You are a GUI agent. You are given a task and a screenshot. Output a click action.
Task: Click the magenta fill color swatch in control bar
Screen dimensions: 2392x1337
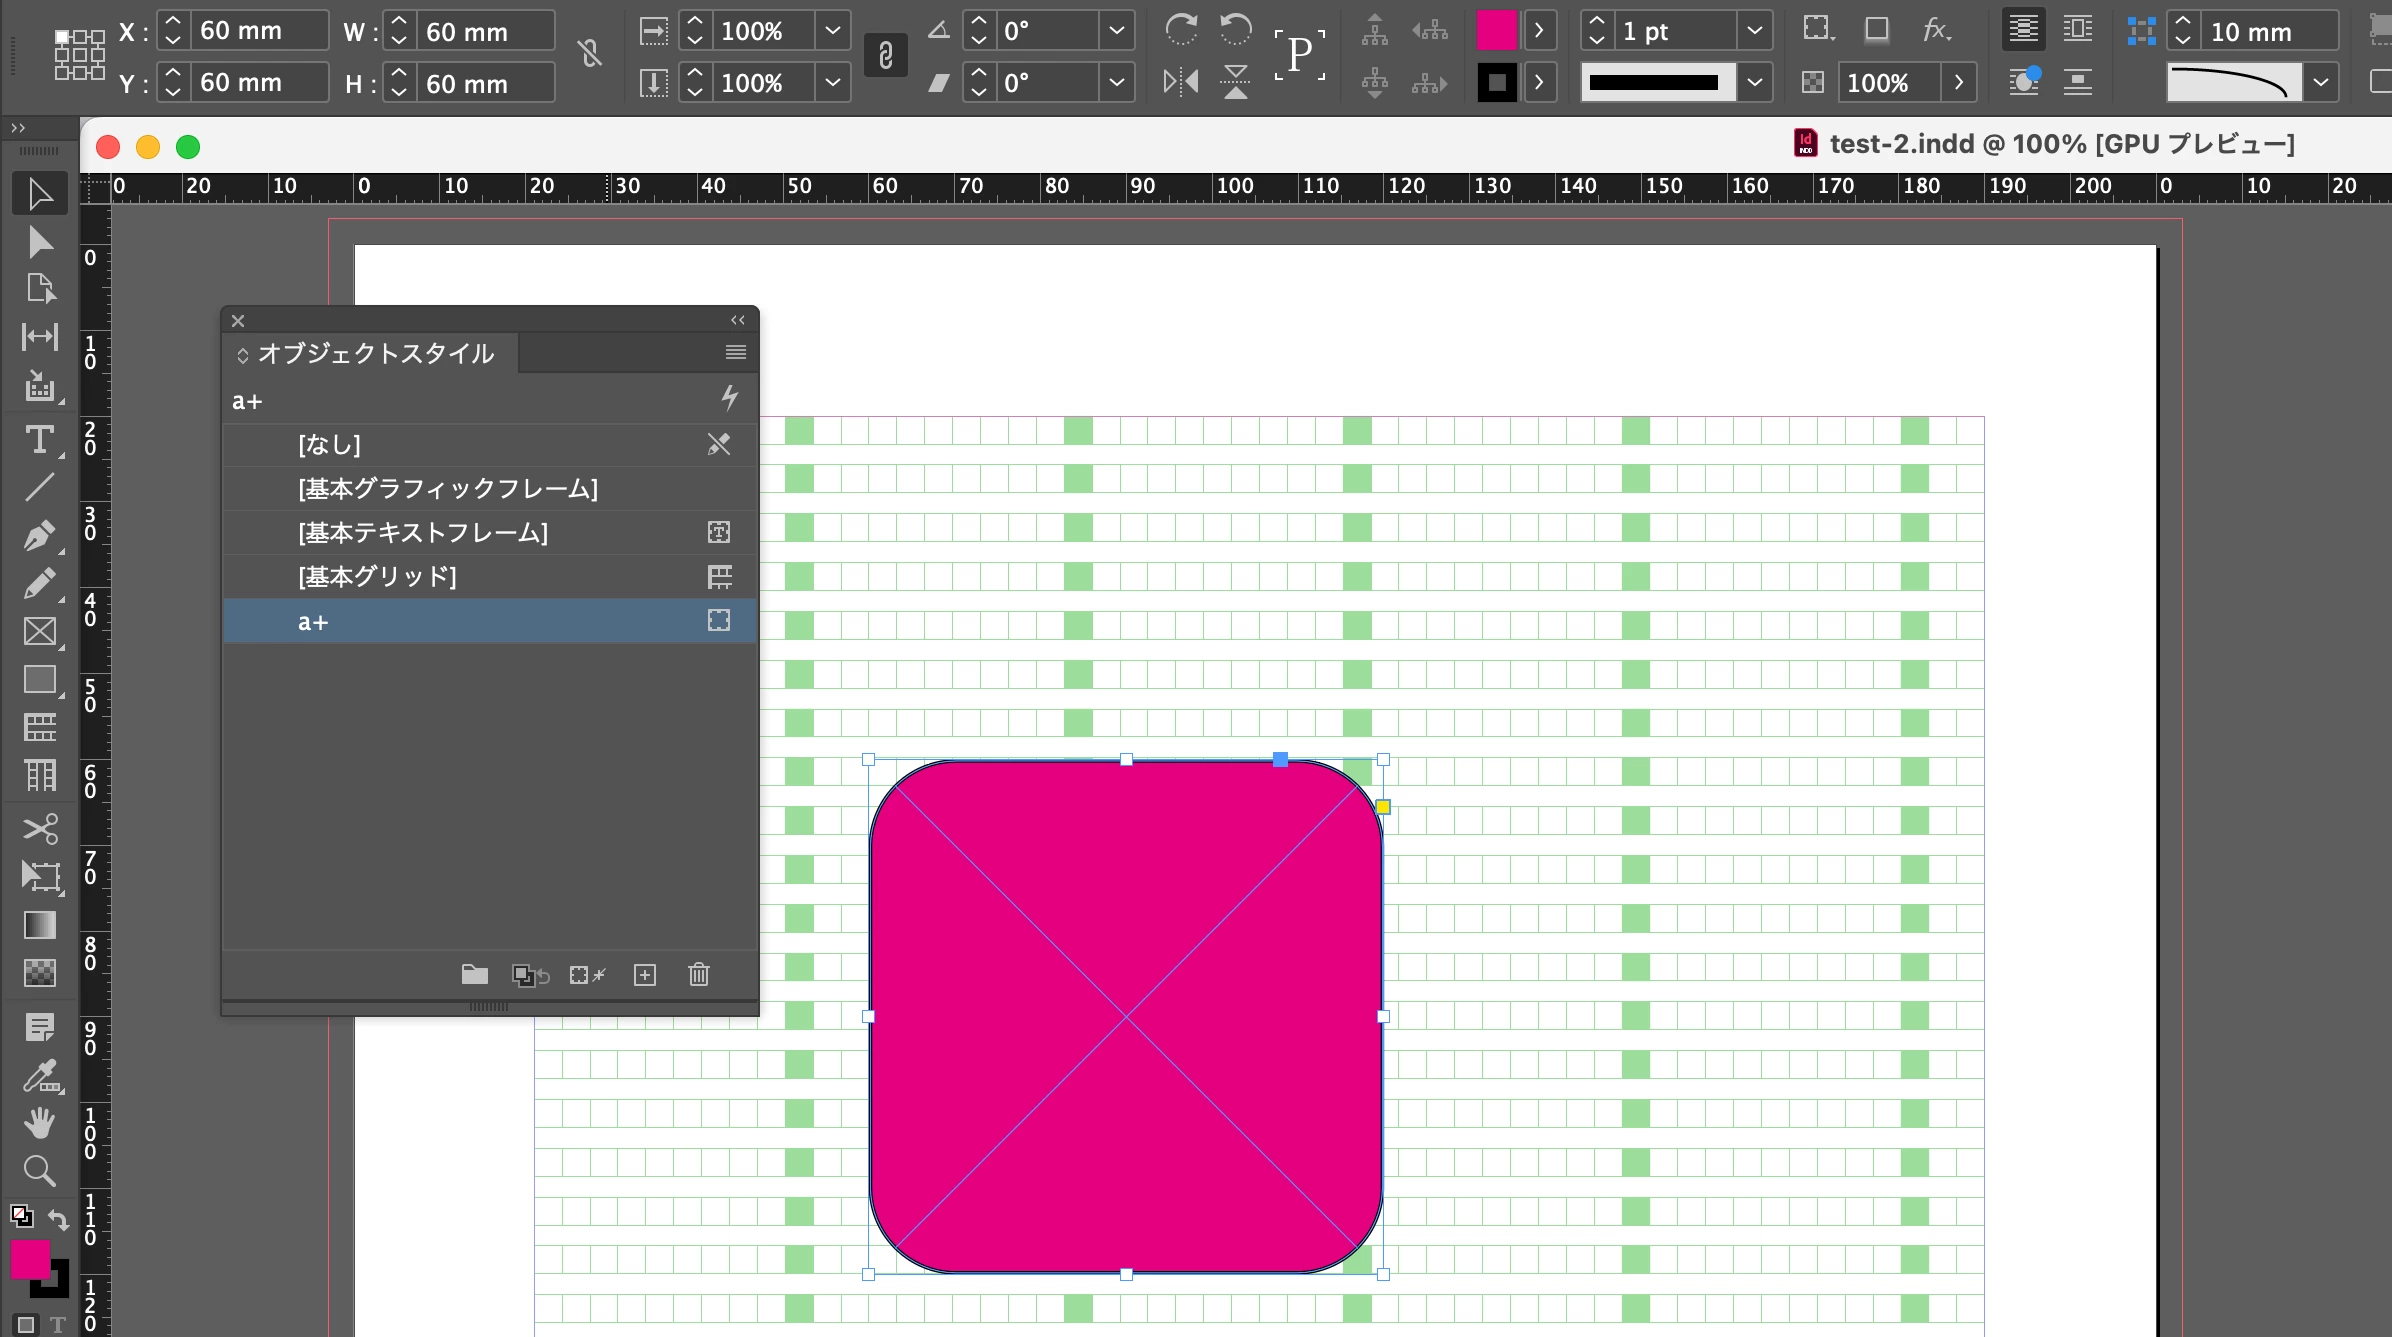(x=1497, y=31)
